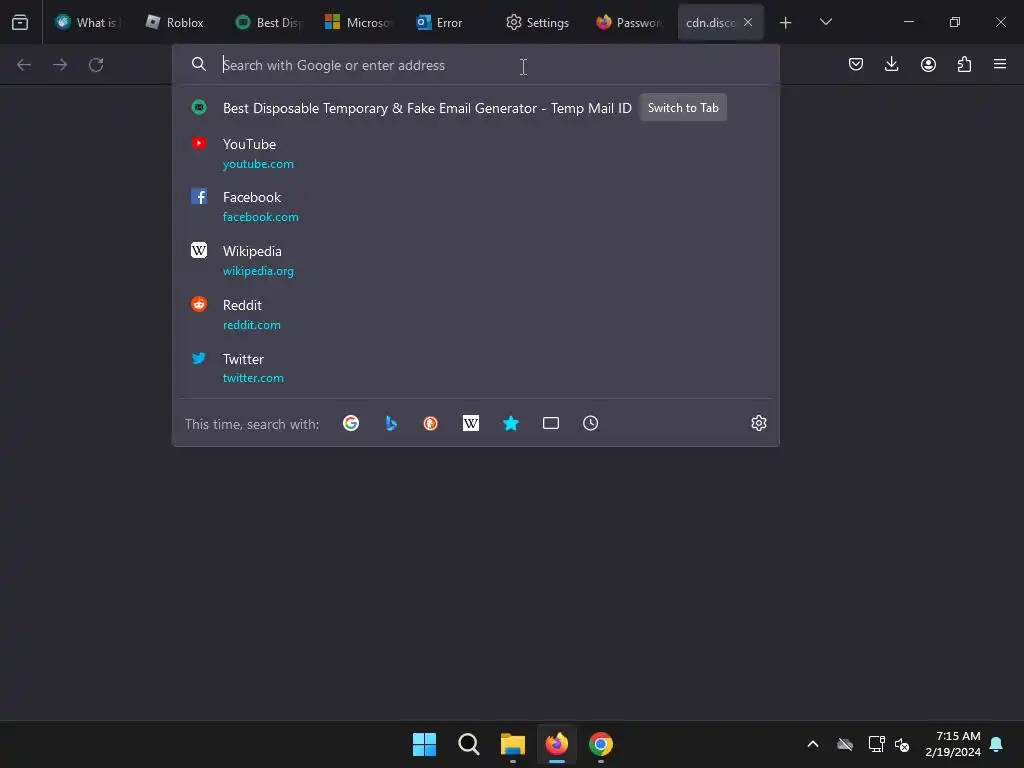Search this time with Wikipedia icon

471,423
